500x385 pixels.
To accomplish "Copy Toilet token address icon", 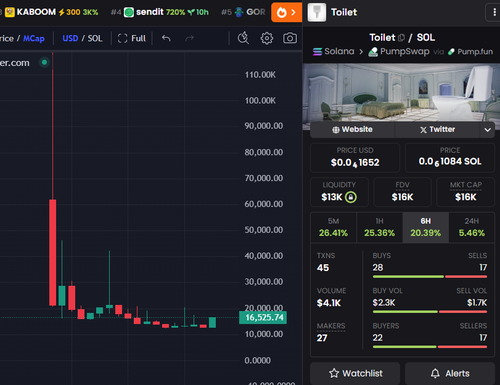I will pyautogui.click(x=402, y=38).
